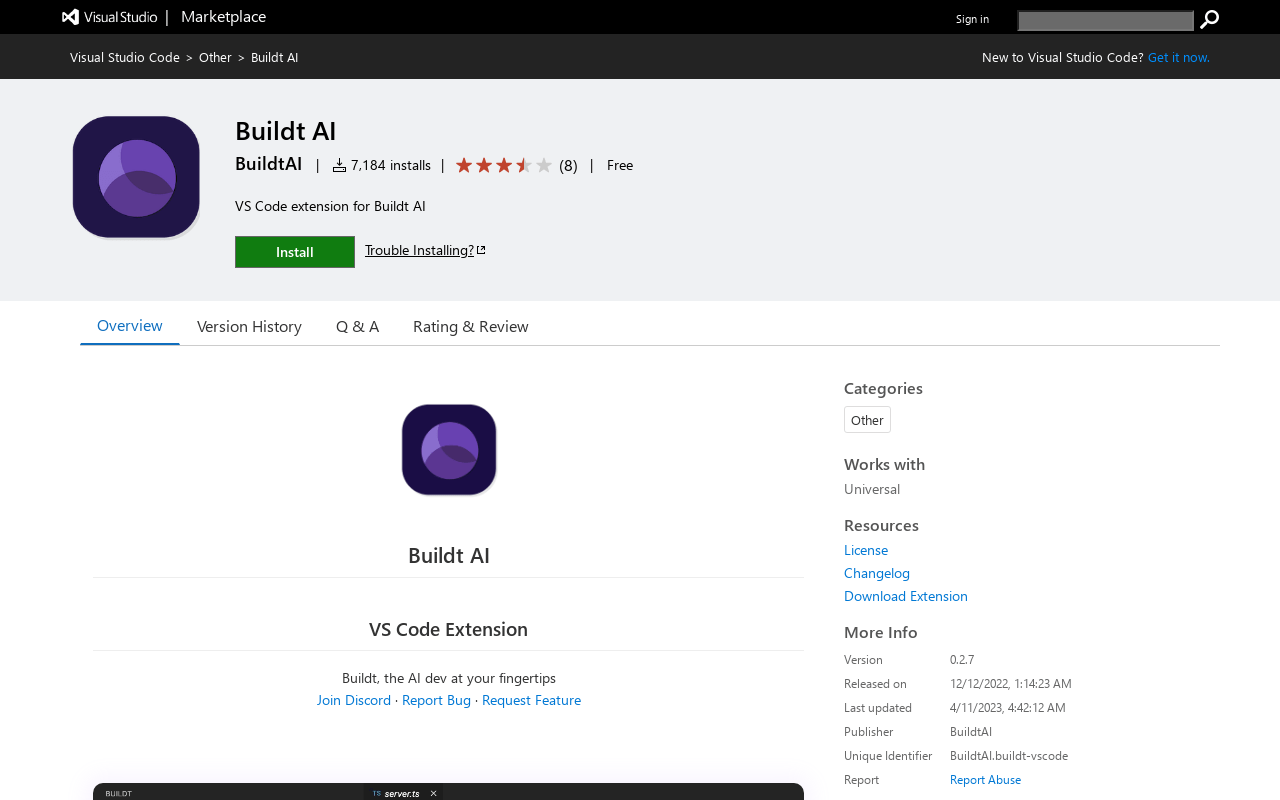Screen dimensions: 1280x800
Task: Click the Other category tag
Action: click(x=867, y=420)
